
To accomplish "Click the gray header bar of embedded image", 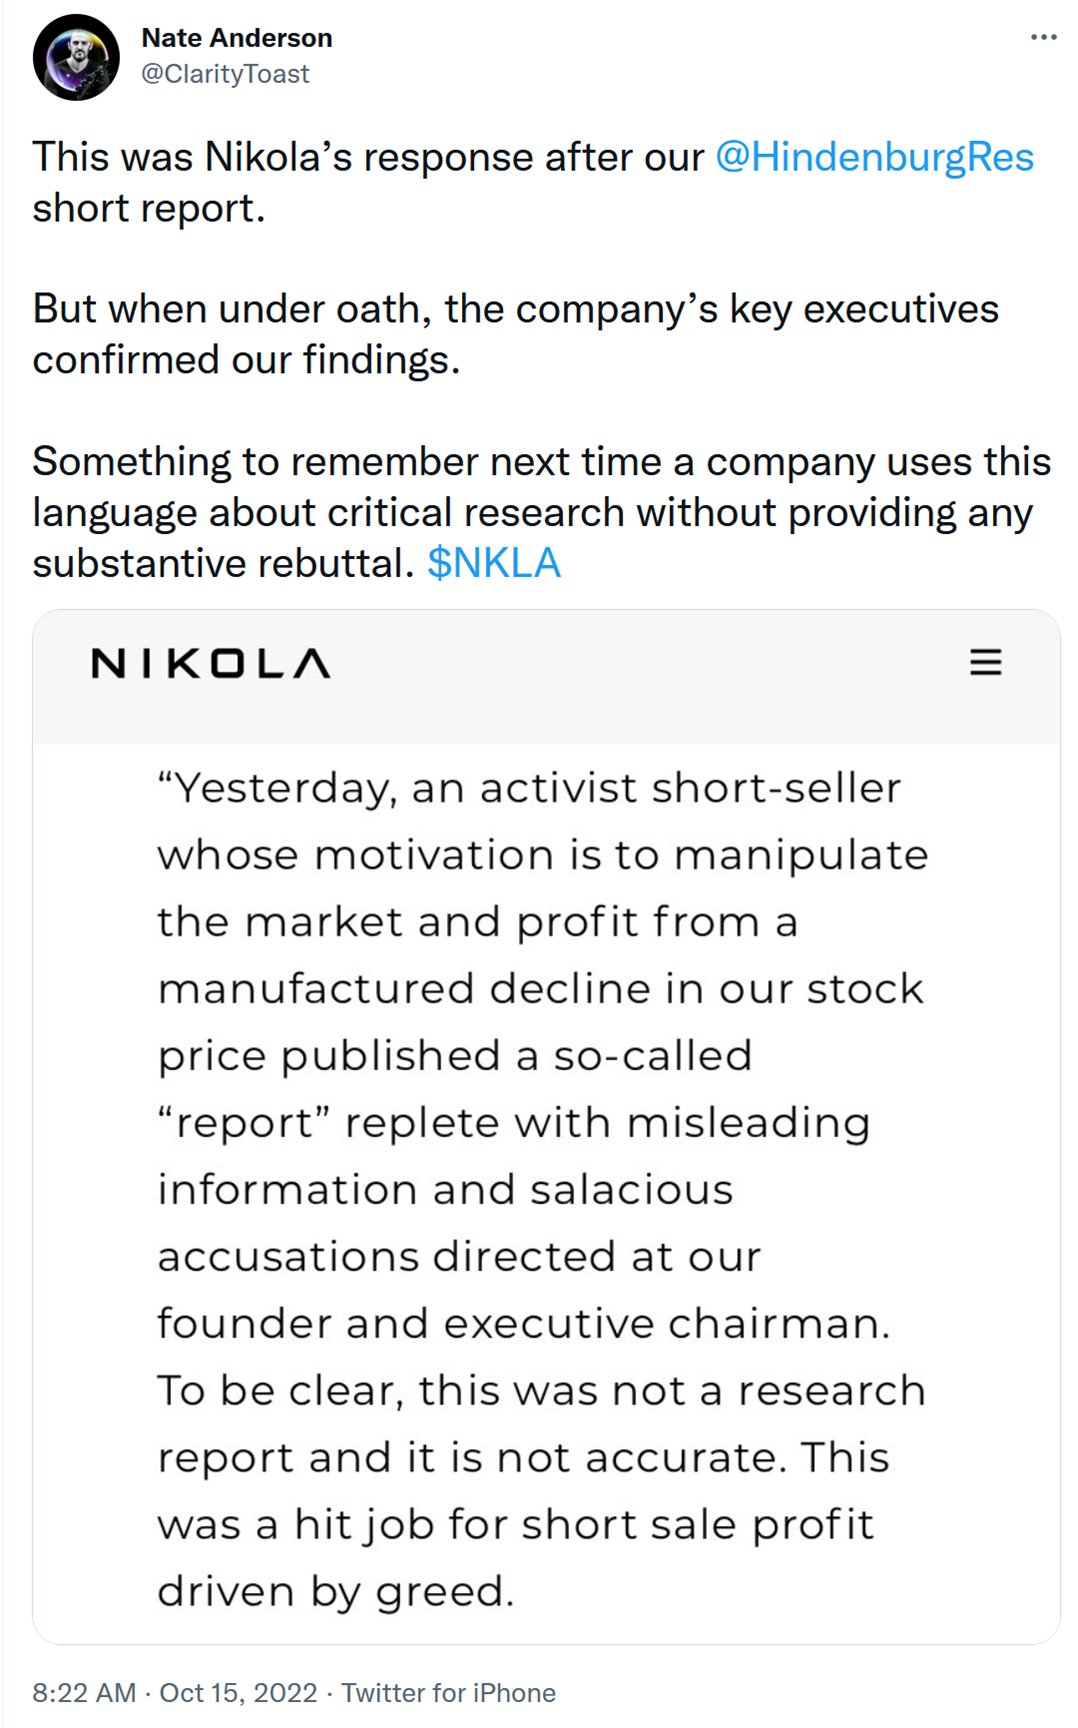I will coord(546,676).
